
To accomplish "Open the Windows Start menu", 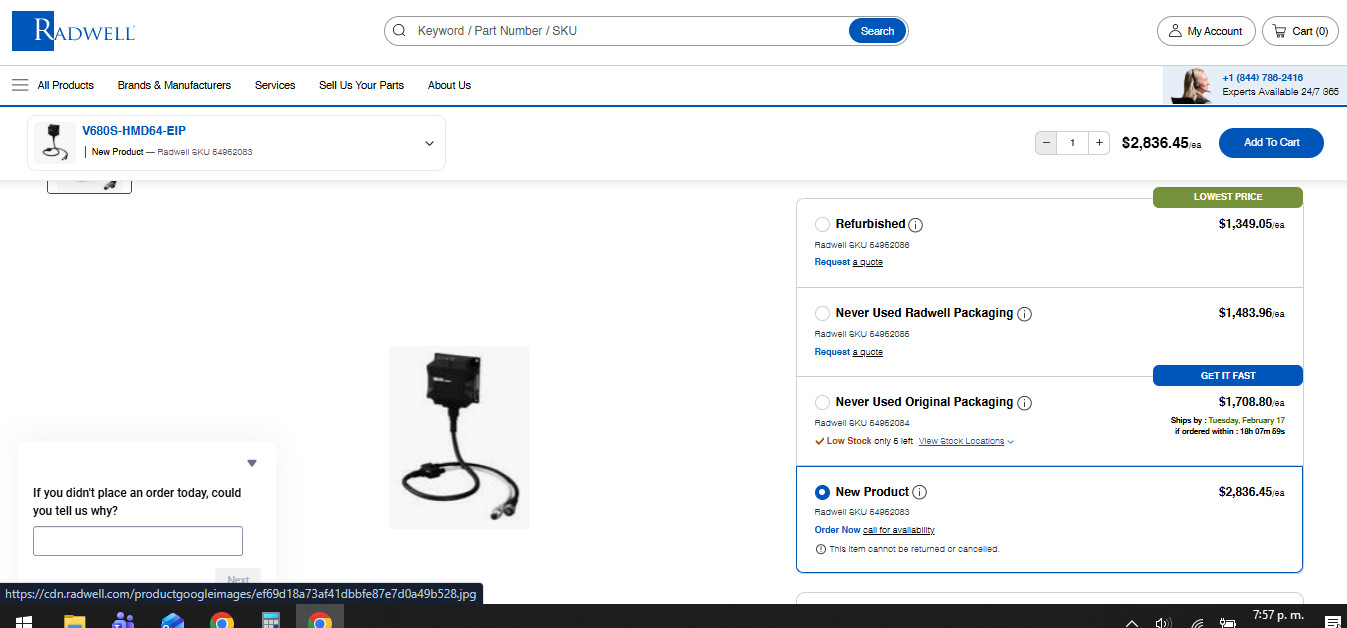I will point(22,621).
